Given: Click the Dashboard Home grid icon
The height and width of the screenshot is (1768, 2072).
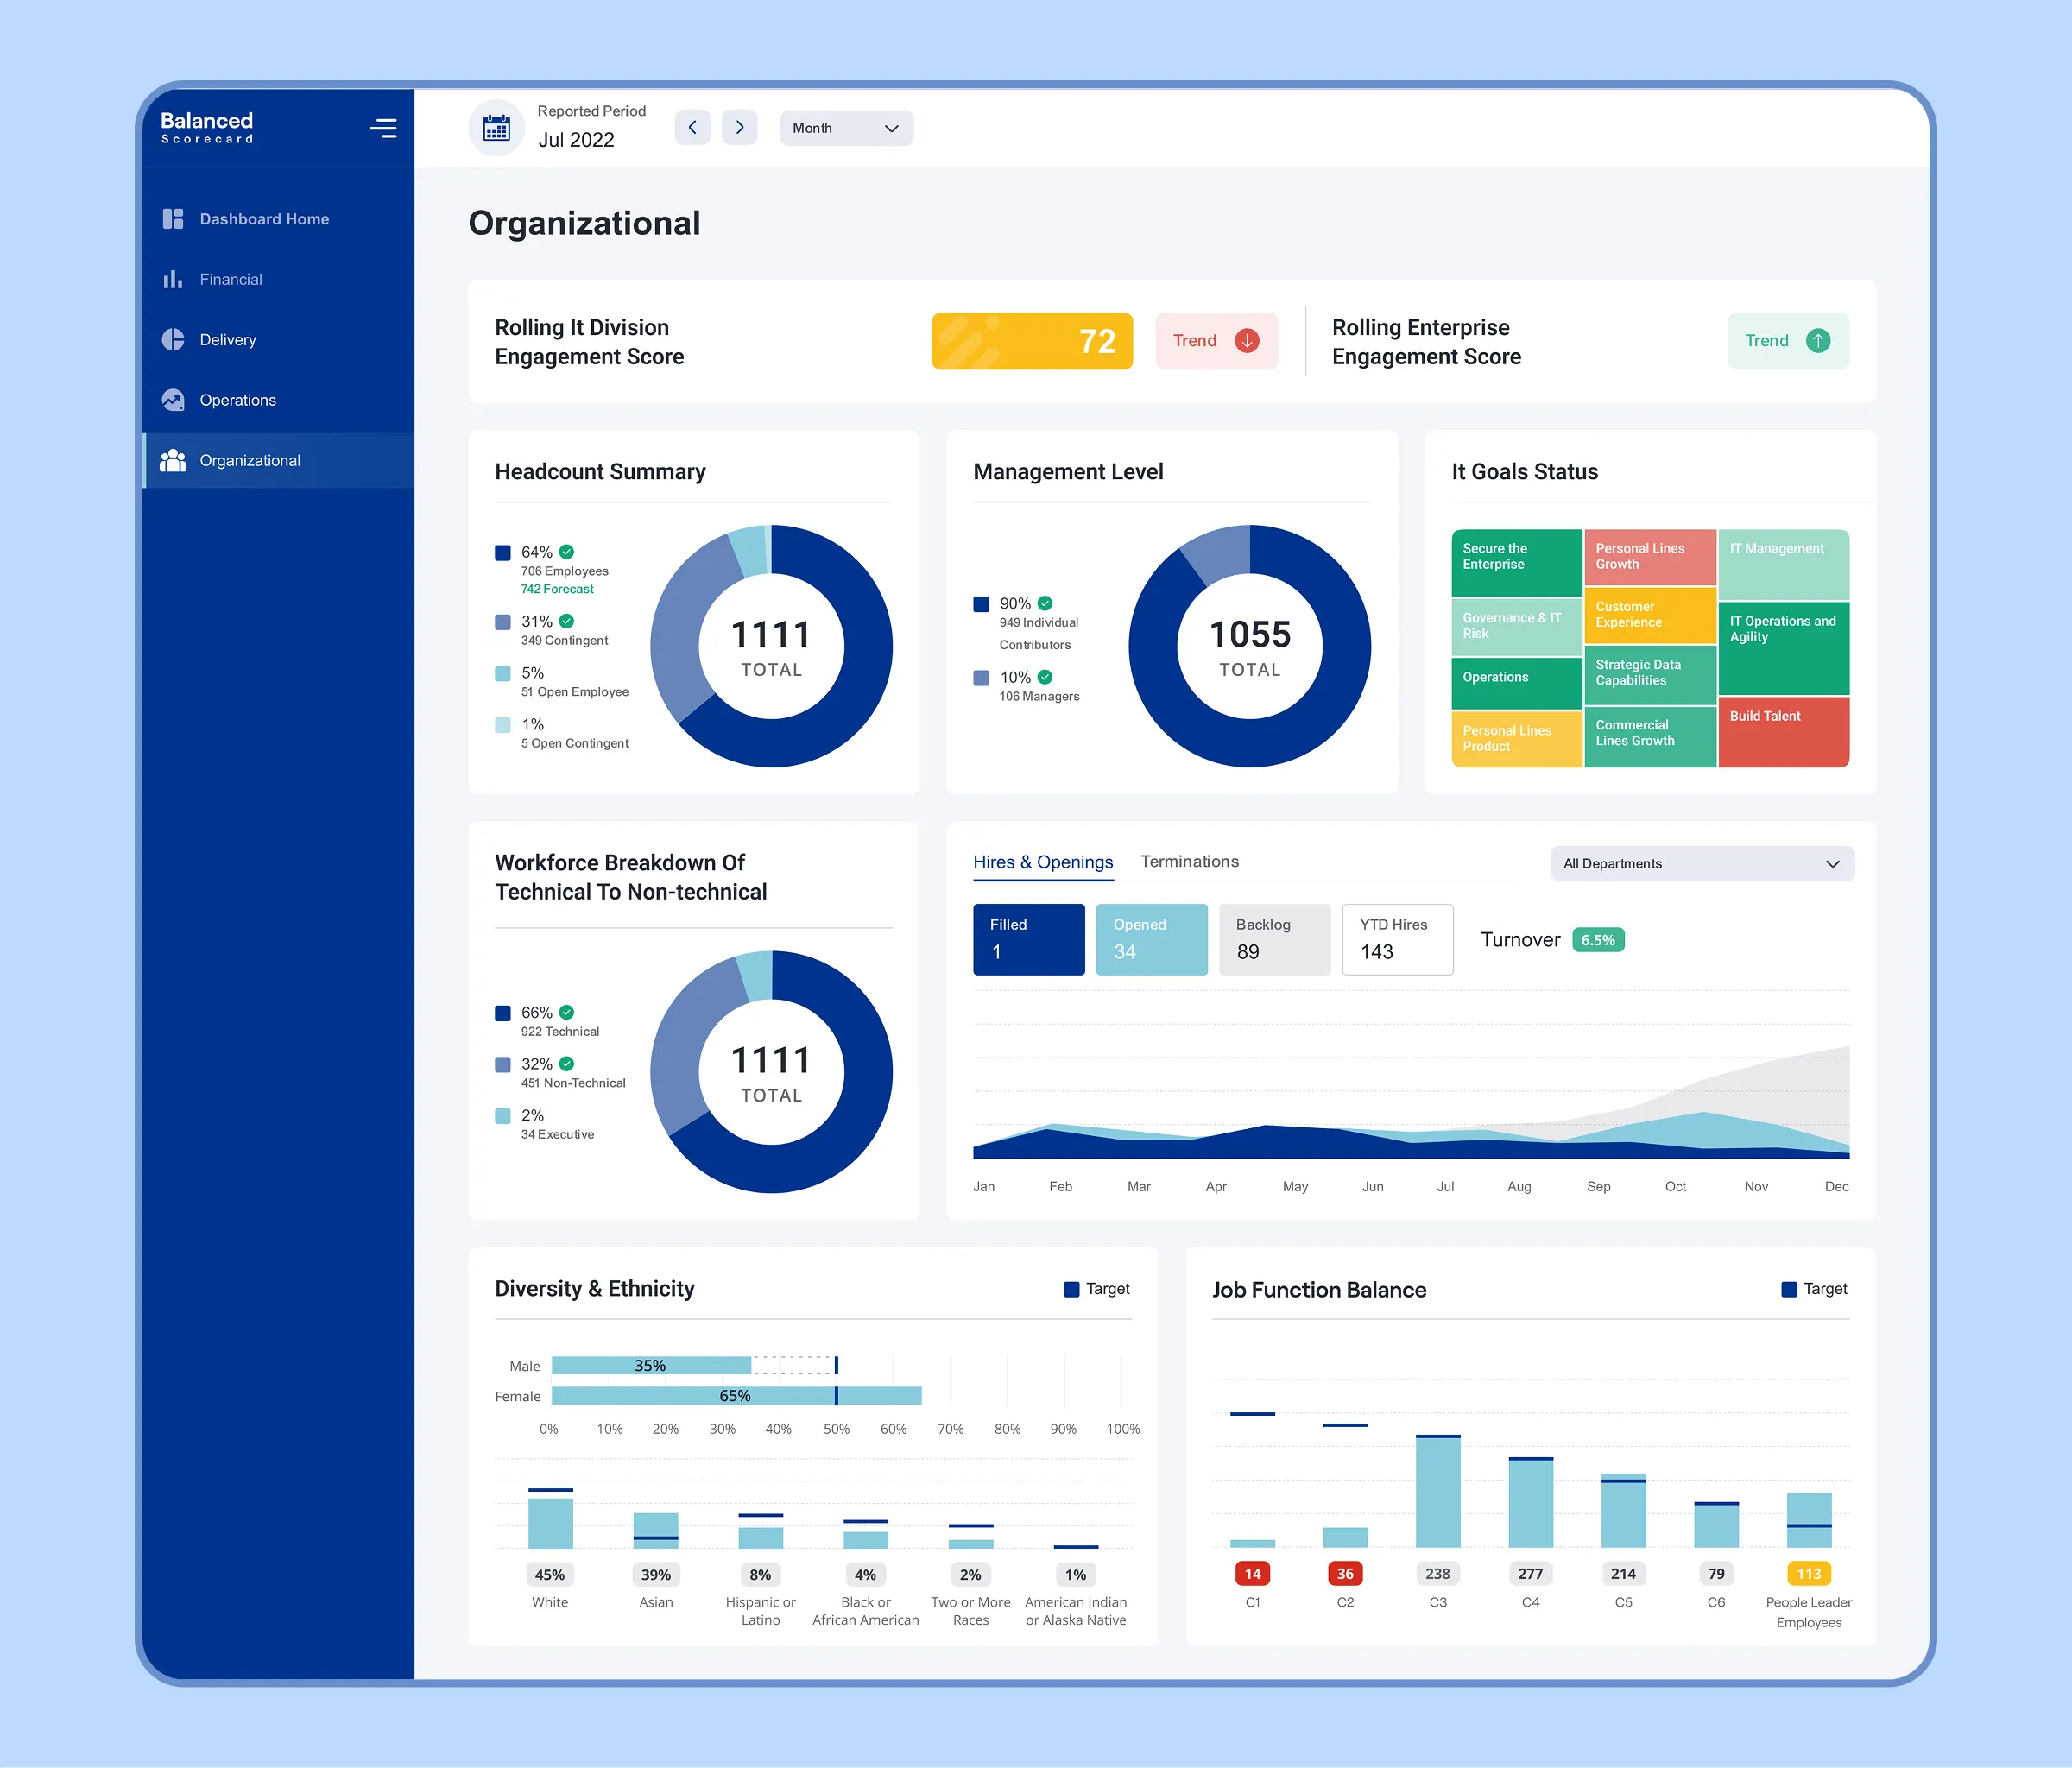Looking at the screenshot, I should pyautogui.click(x=173, y=219).
